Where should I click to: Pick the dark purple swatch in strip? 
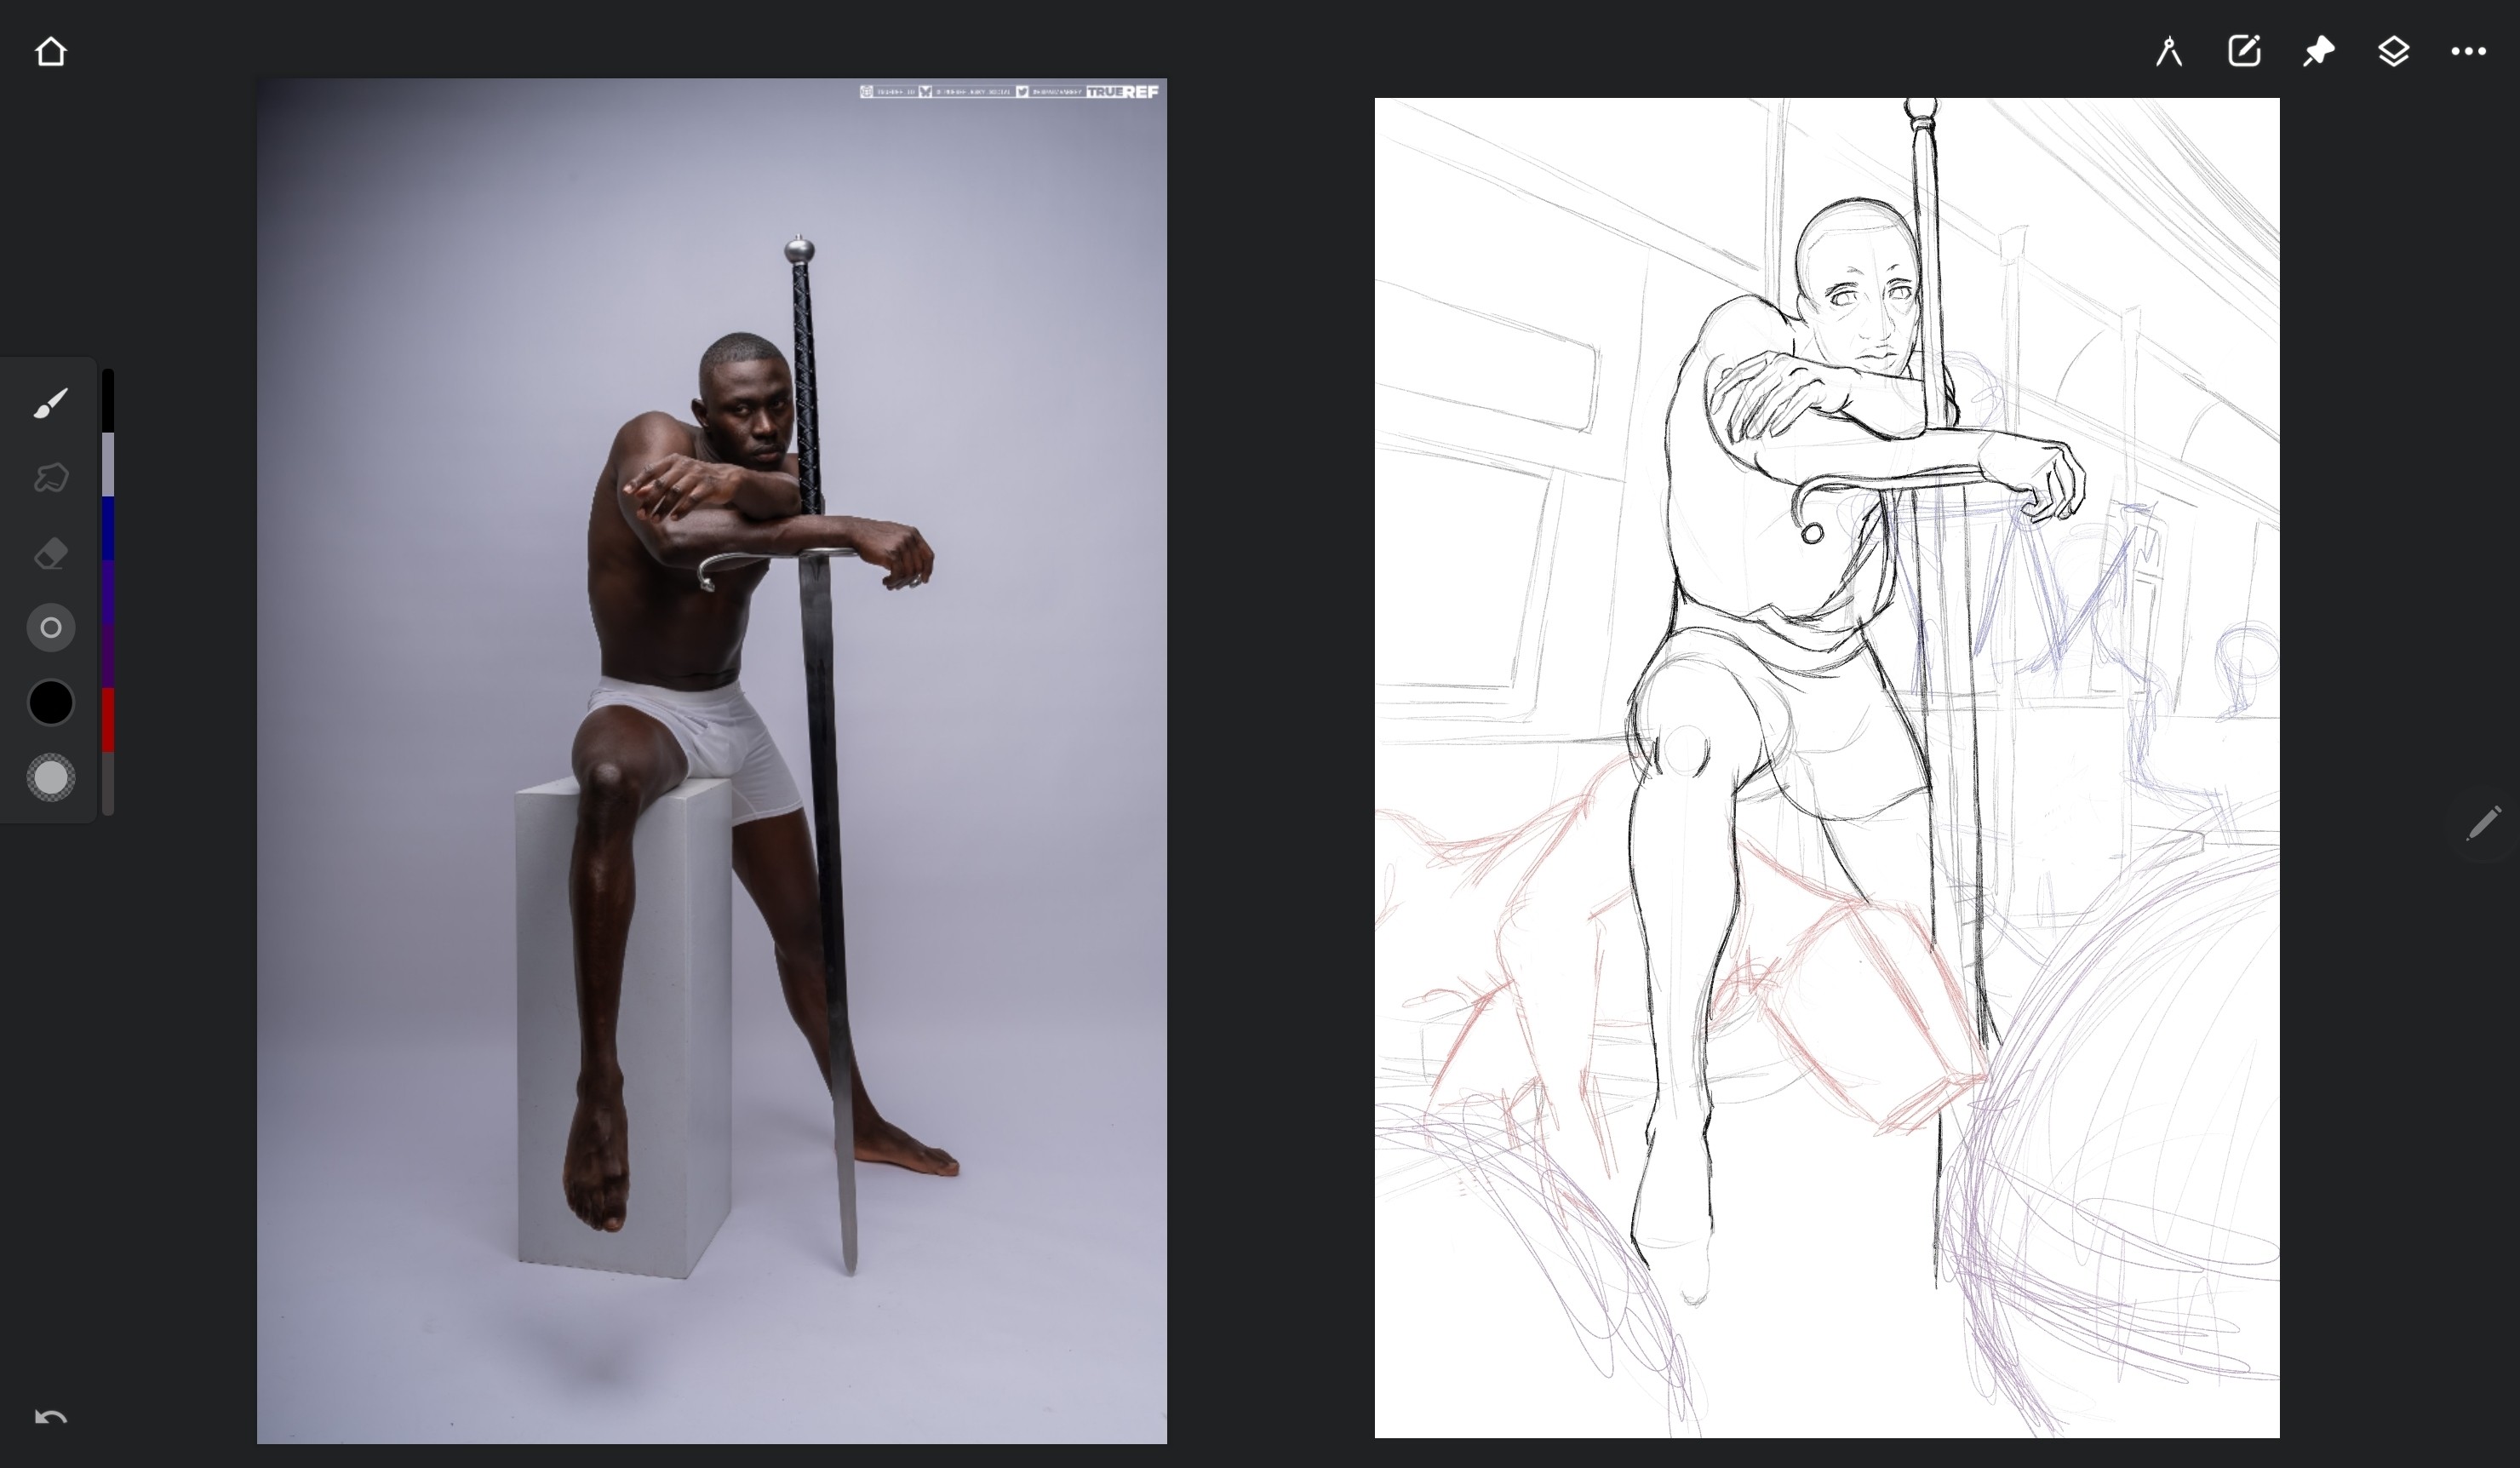click(x=108, y=655)
